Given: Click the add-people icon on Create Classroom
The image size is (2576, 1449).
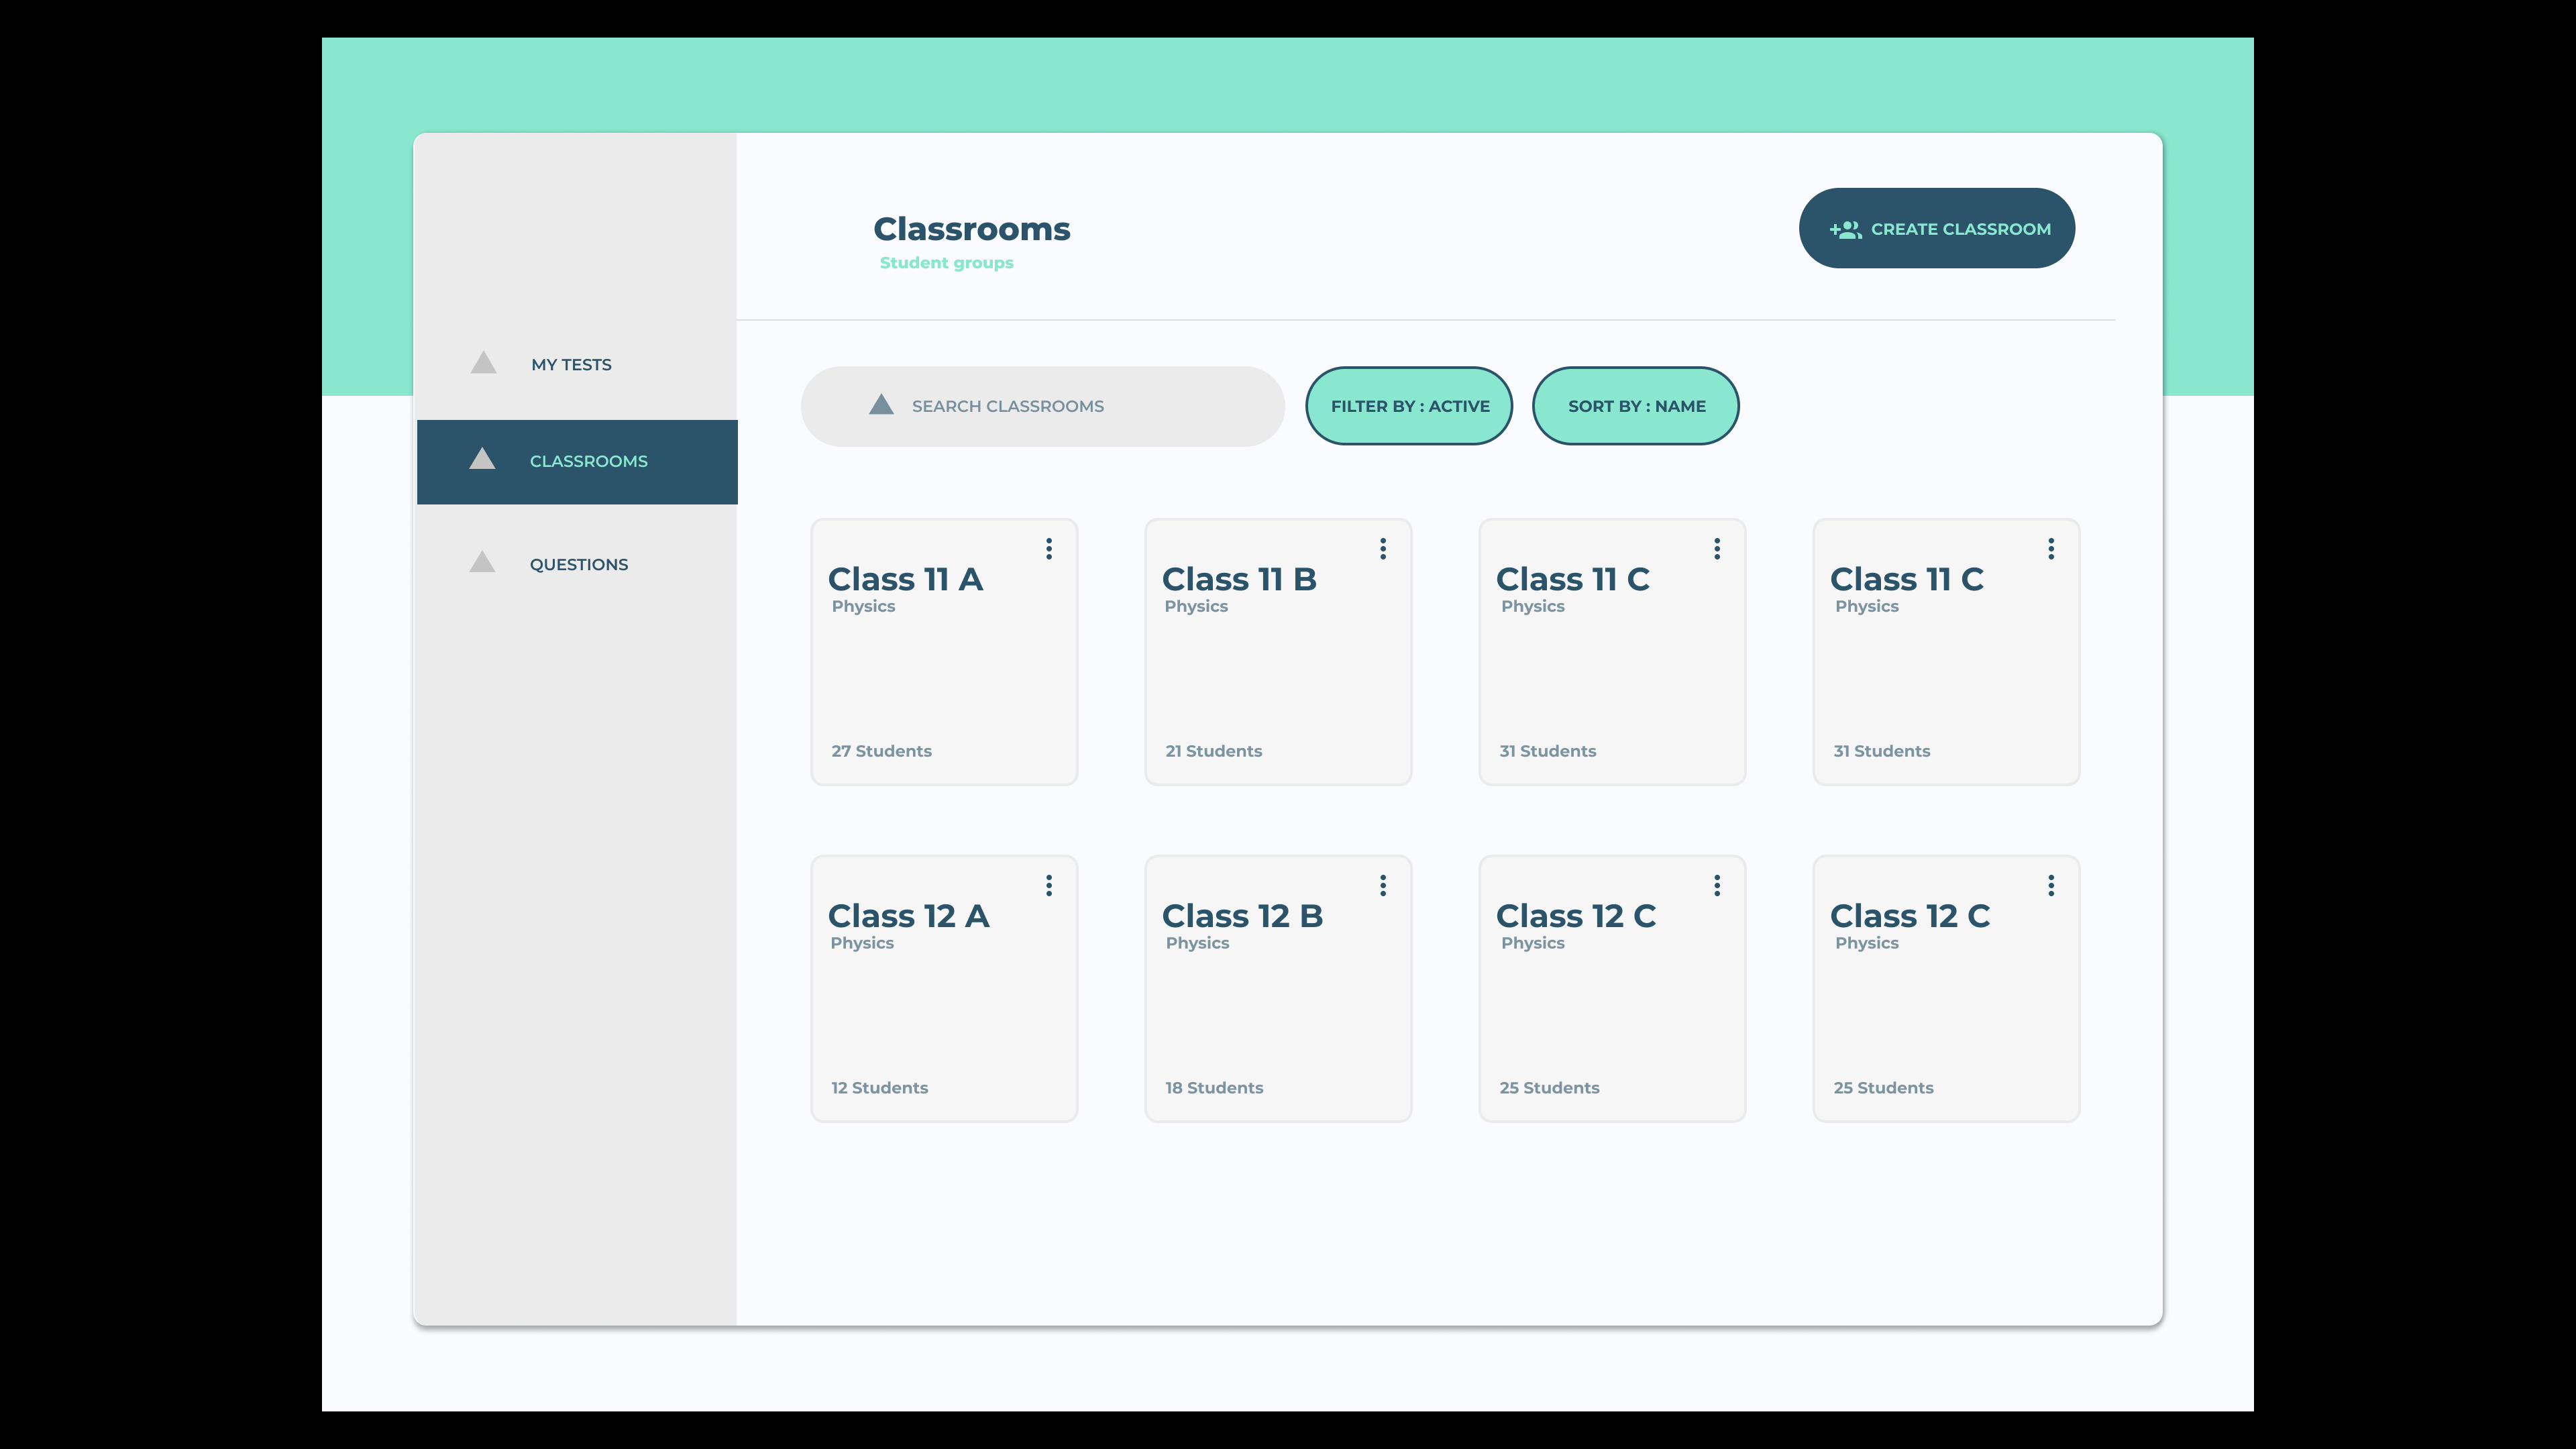Looking at the screenshot, I should [1845, 229].
